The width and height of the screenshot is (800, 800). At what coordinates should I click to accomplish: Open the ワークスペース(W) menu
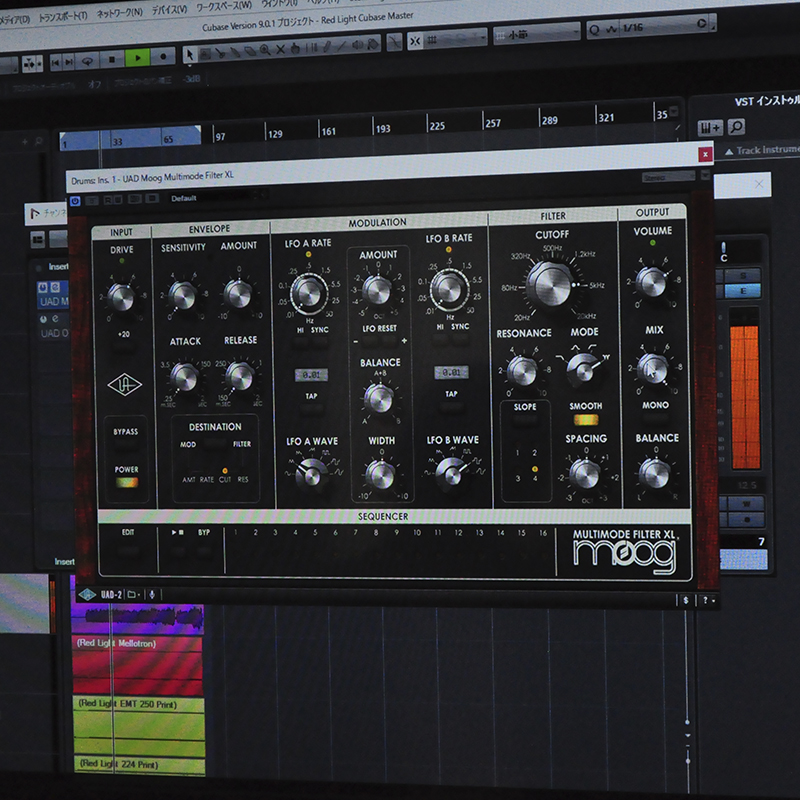point(224,6)
